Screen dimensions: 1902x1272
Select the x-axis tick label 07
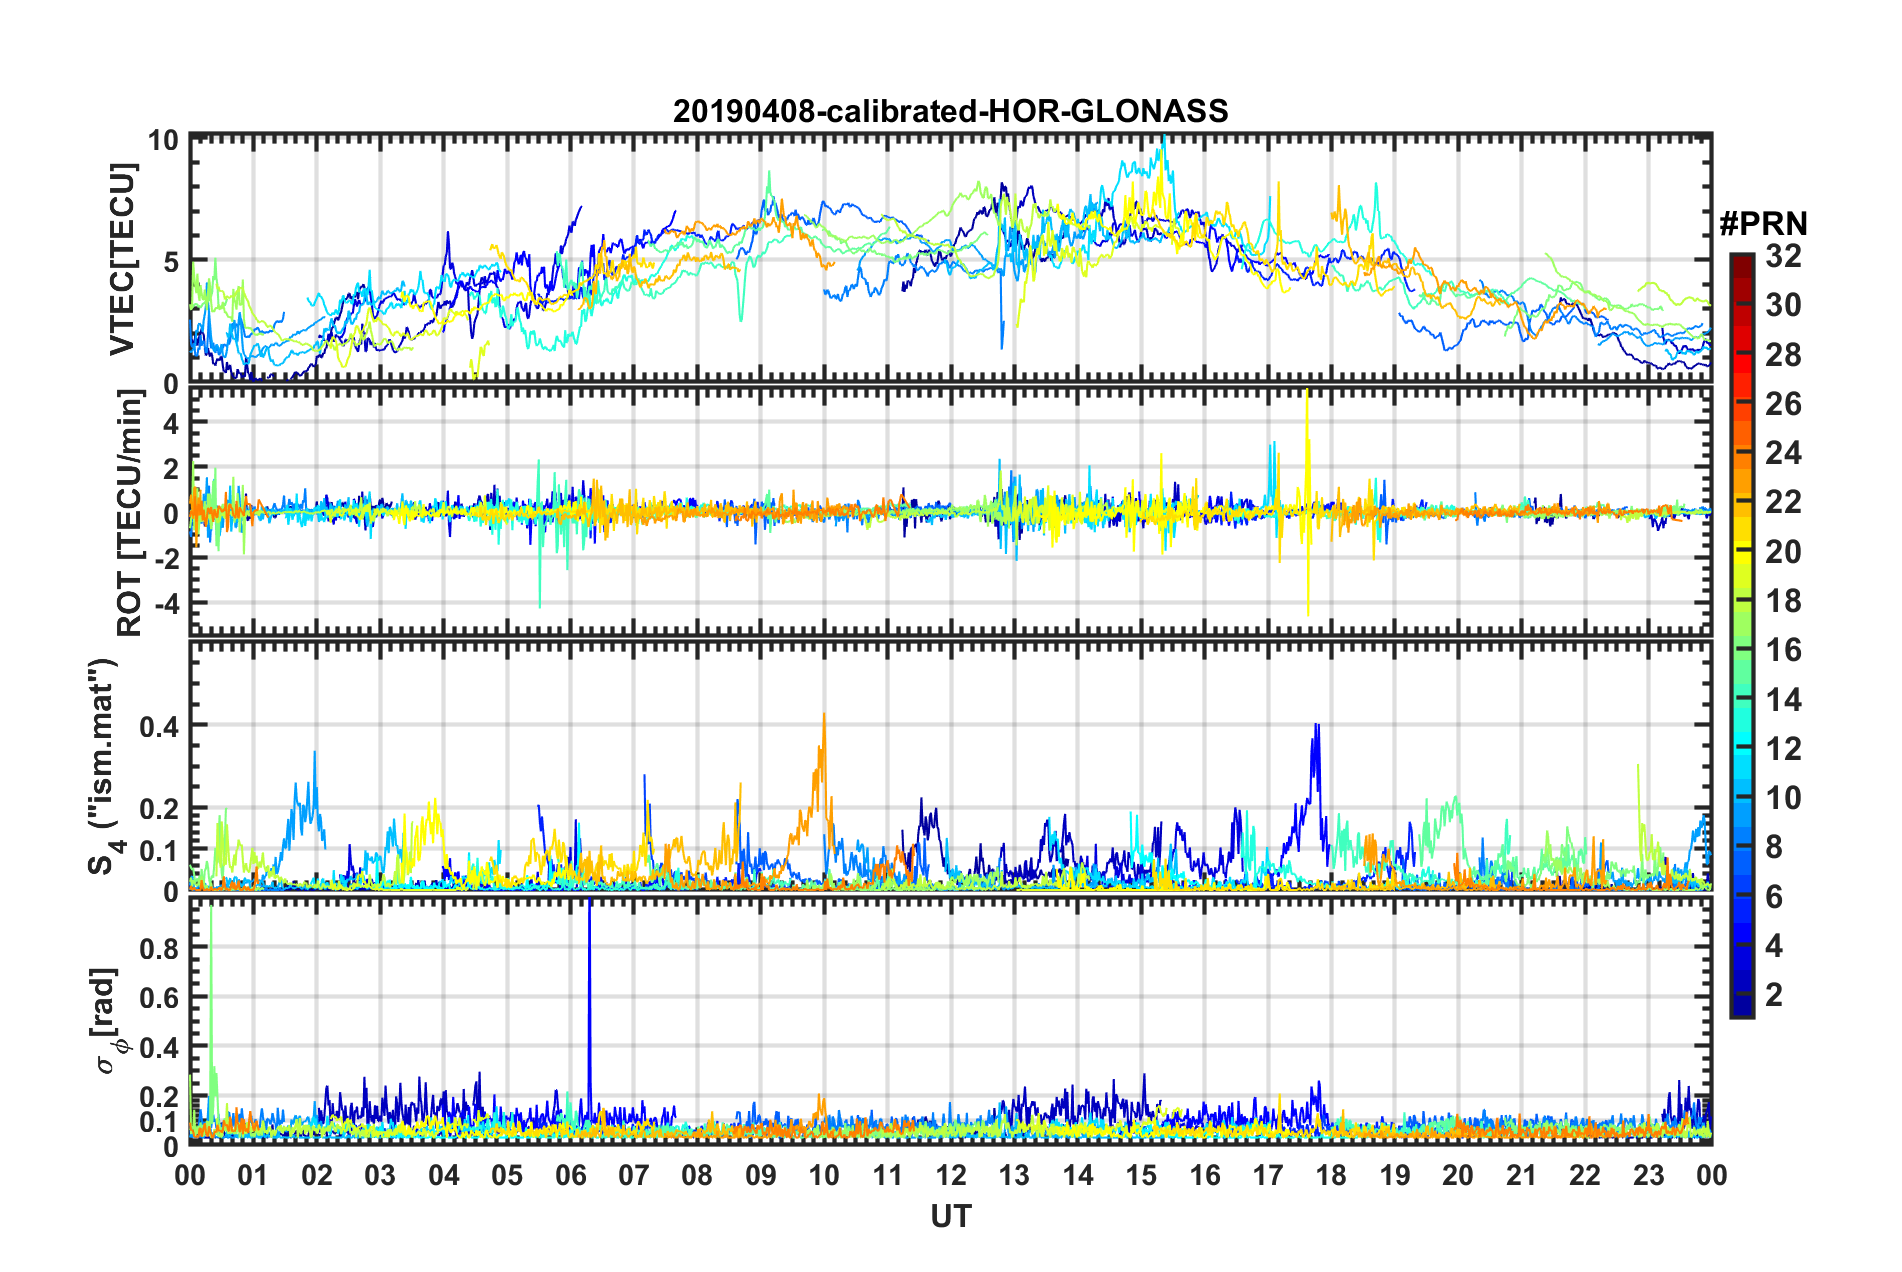634,1175
